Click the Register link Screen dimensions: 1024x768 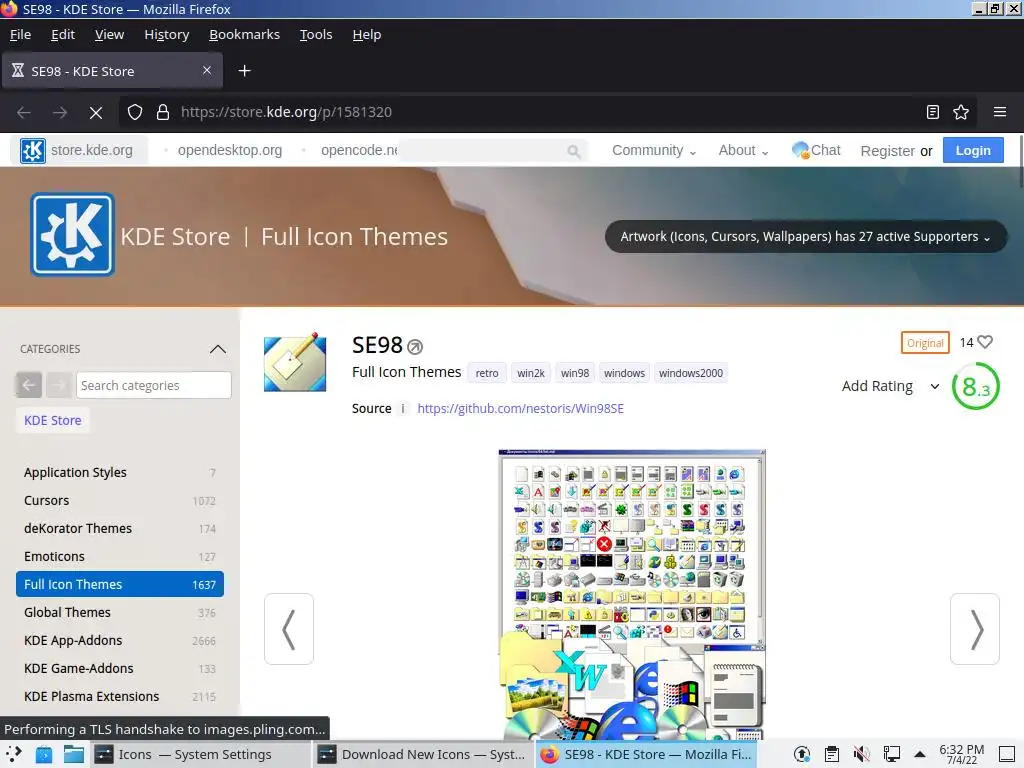888,151
